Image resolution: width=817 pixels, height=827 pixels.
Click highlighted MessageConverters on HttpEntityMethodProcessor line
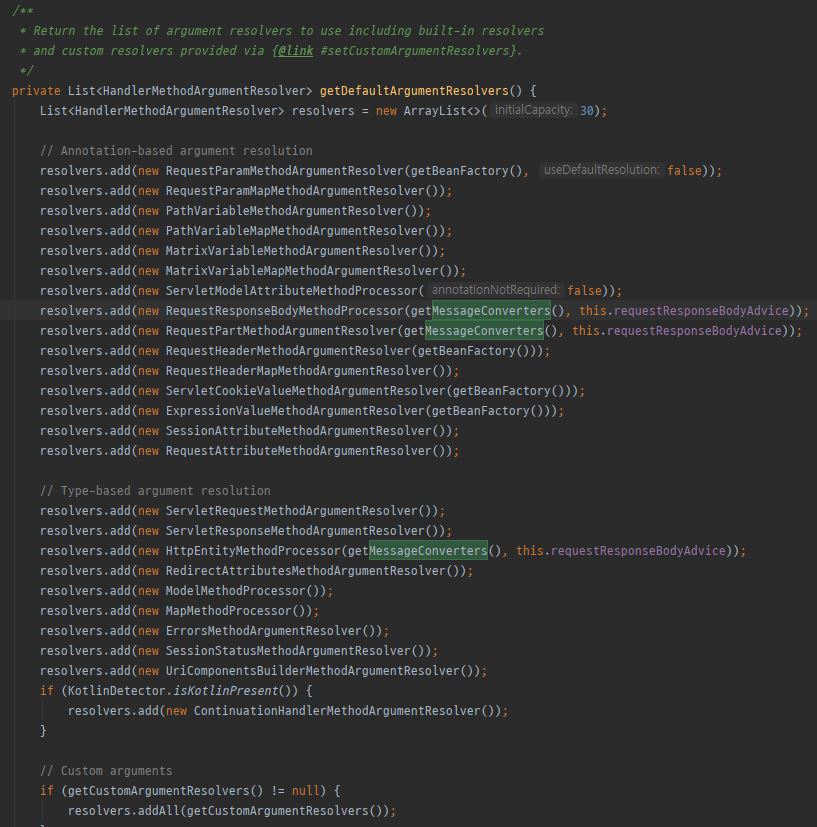coord(428,551)
